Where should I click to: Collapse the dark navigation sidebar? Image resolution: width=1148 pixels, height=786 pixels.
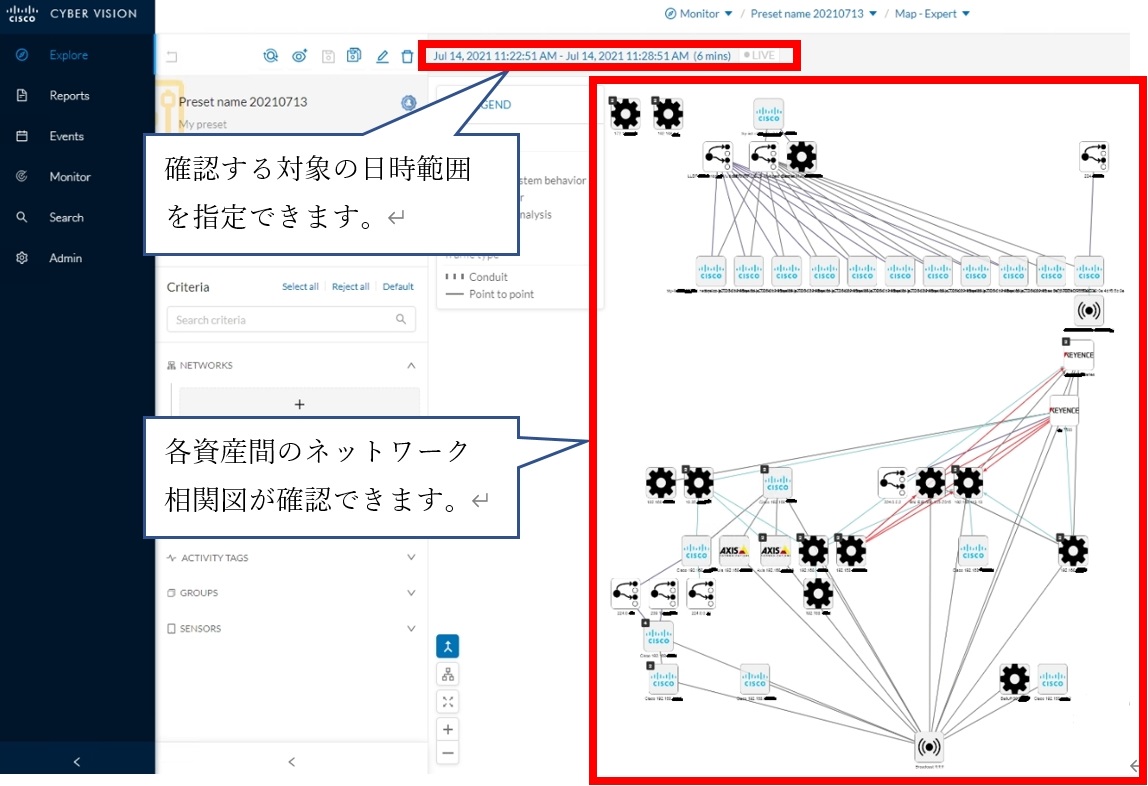pos(77,762)
